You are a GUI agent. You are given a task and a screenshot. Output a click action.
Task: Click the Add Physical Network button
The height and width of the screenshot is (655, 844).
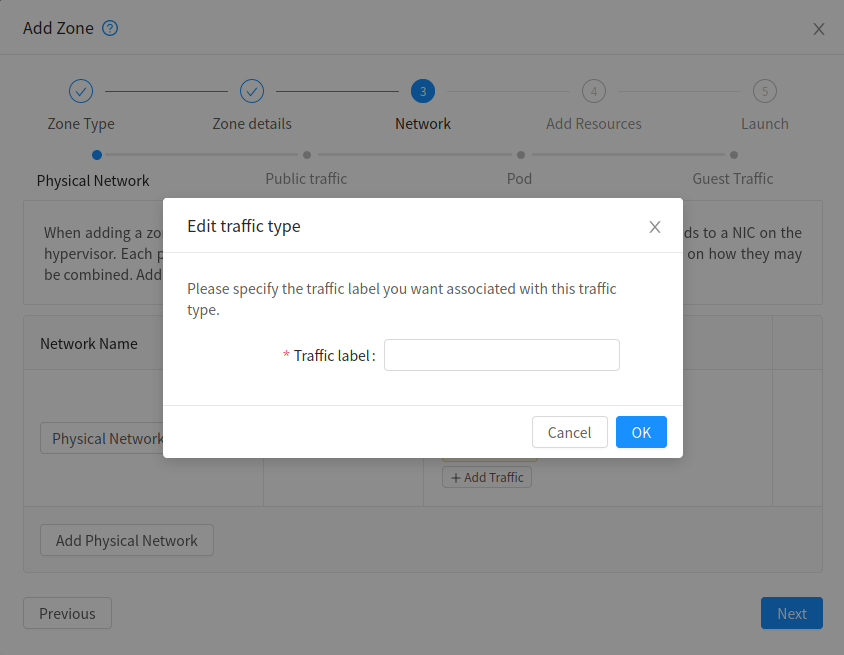point(126,540)
